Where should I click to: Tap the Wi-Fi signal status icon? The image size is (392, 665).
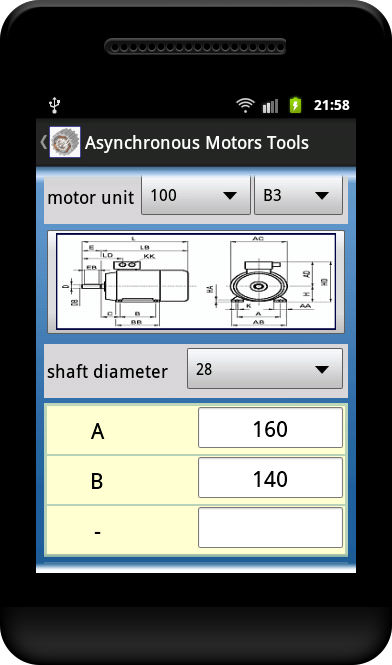point(245,105)
